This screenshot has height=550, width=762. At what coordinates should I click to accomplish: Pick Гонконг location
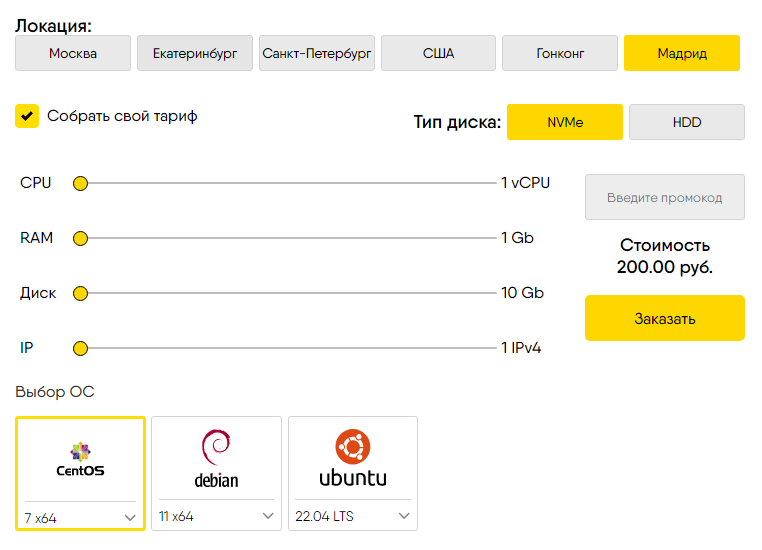pos(560,53)
